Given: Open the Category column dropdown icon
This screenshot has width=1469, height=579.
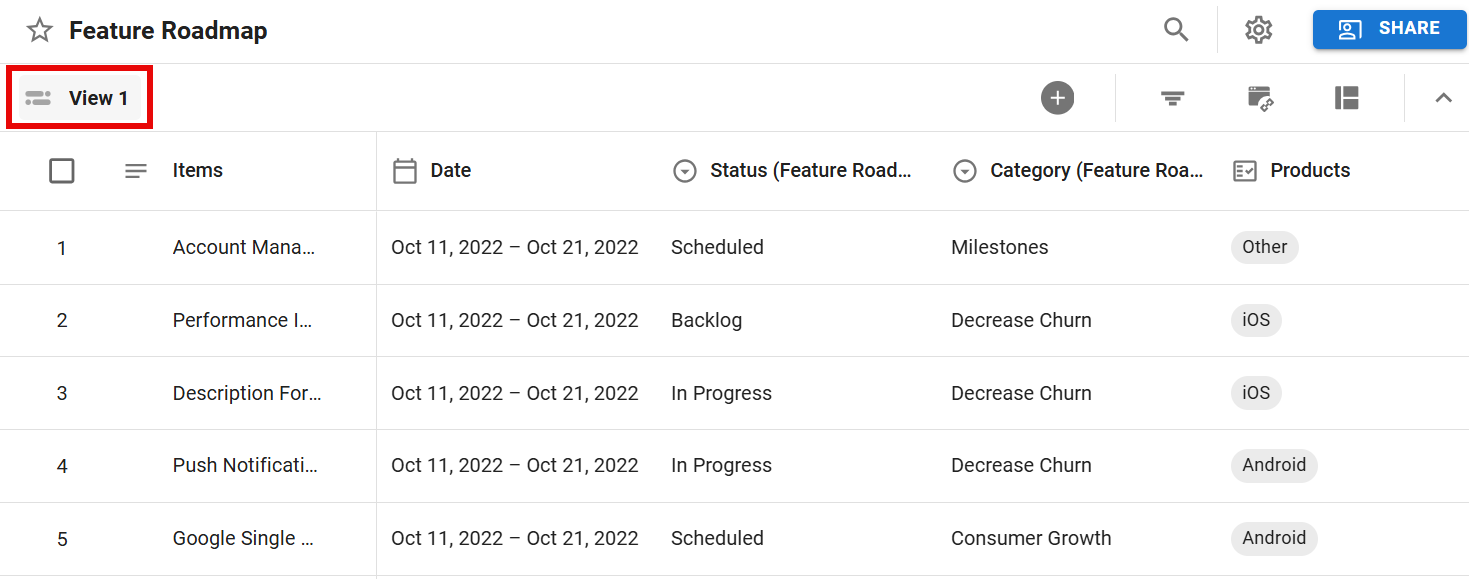Looking at the screenshot, I should coord(964,171).
